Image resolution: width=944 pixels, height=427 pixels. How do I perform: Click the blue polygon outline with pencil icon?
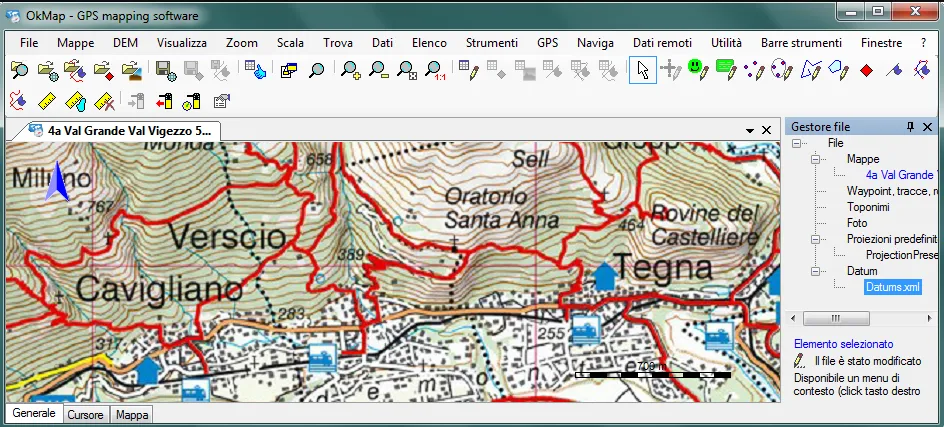click(811, 70)
